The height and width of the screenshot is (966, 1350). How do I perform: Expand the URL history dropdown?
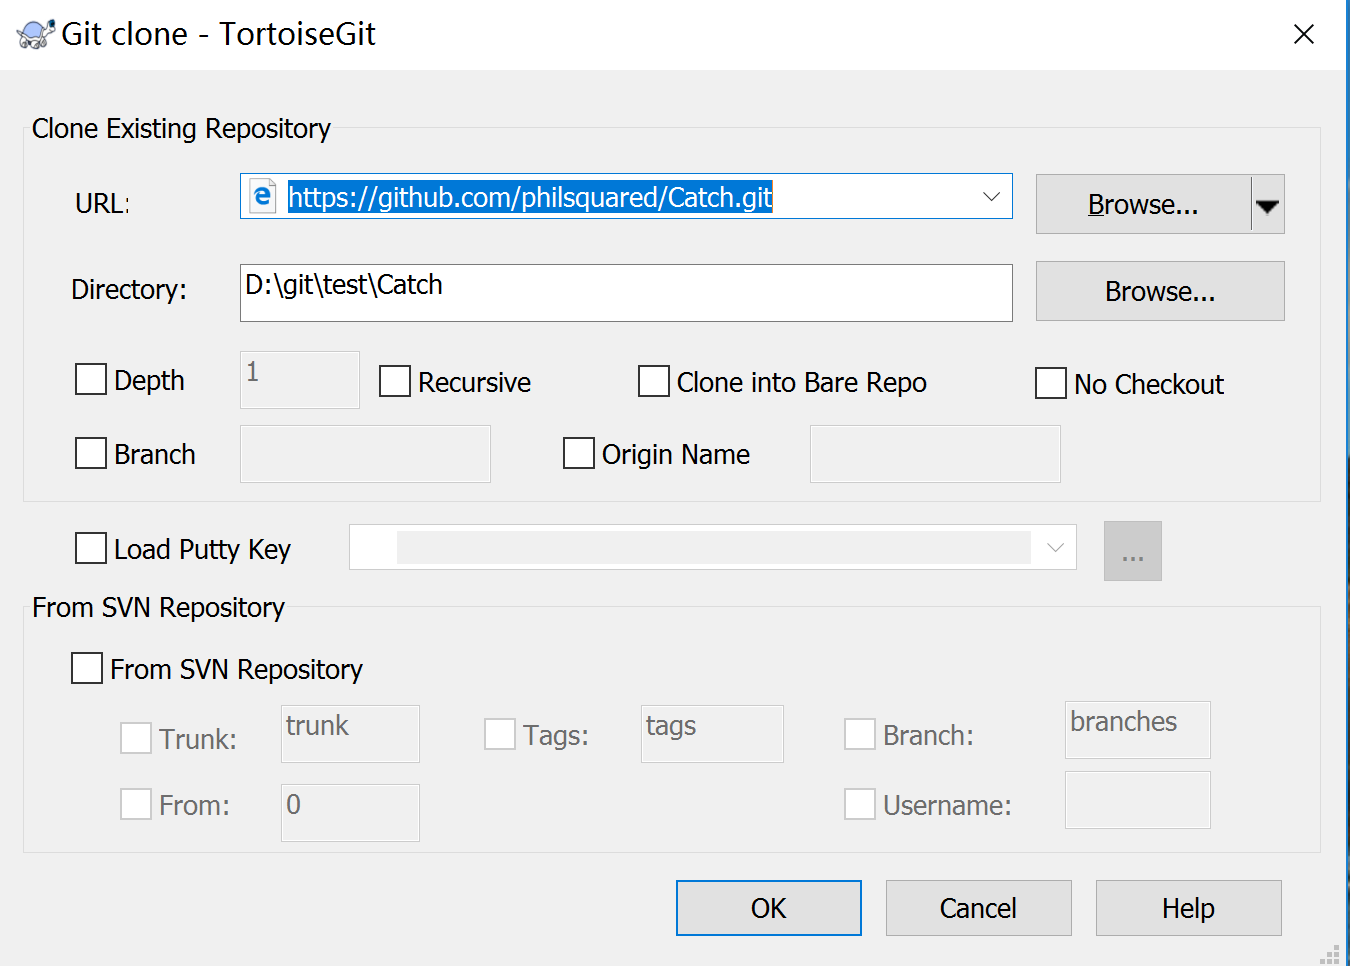point(991,196)
